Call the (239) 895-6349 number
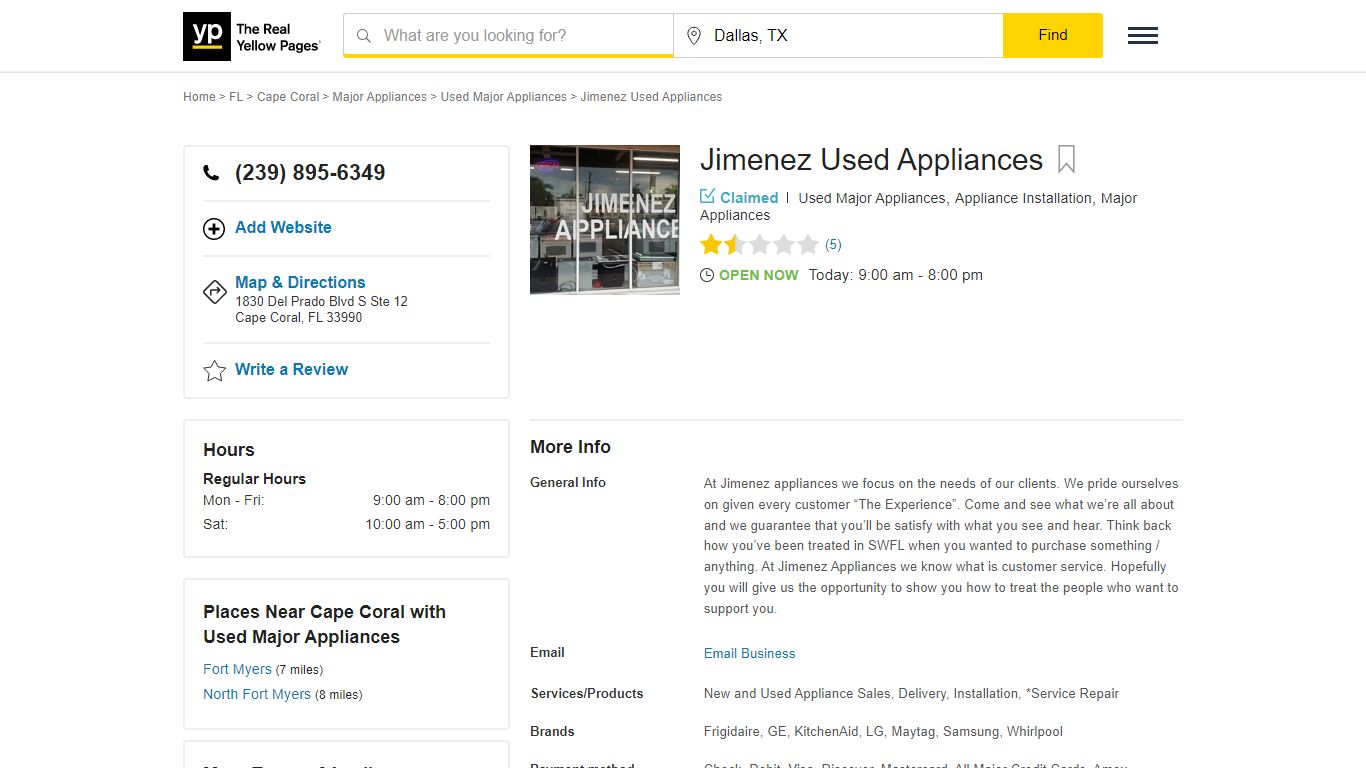Viewport: 1366px width, 768px height. pos(310,173)
